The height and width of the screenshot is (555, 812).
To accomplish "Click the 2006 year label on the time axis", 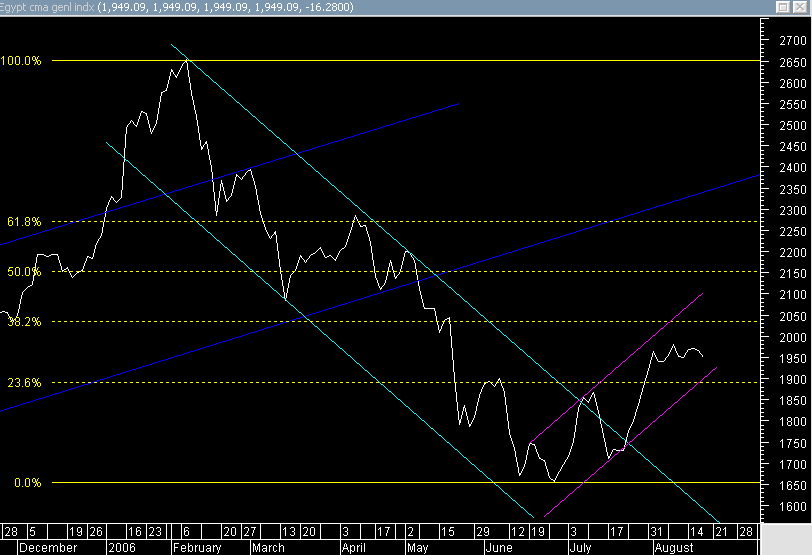I will (122, 548).
